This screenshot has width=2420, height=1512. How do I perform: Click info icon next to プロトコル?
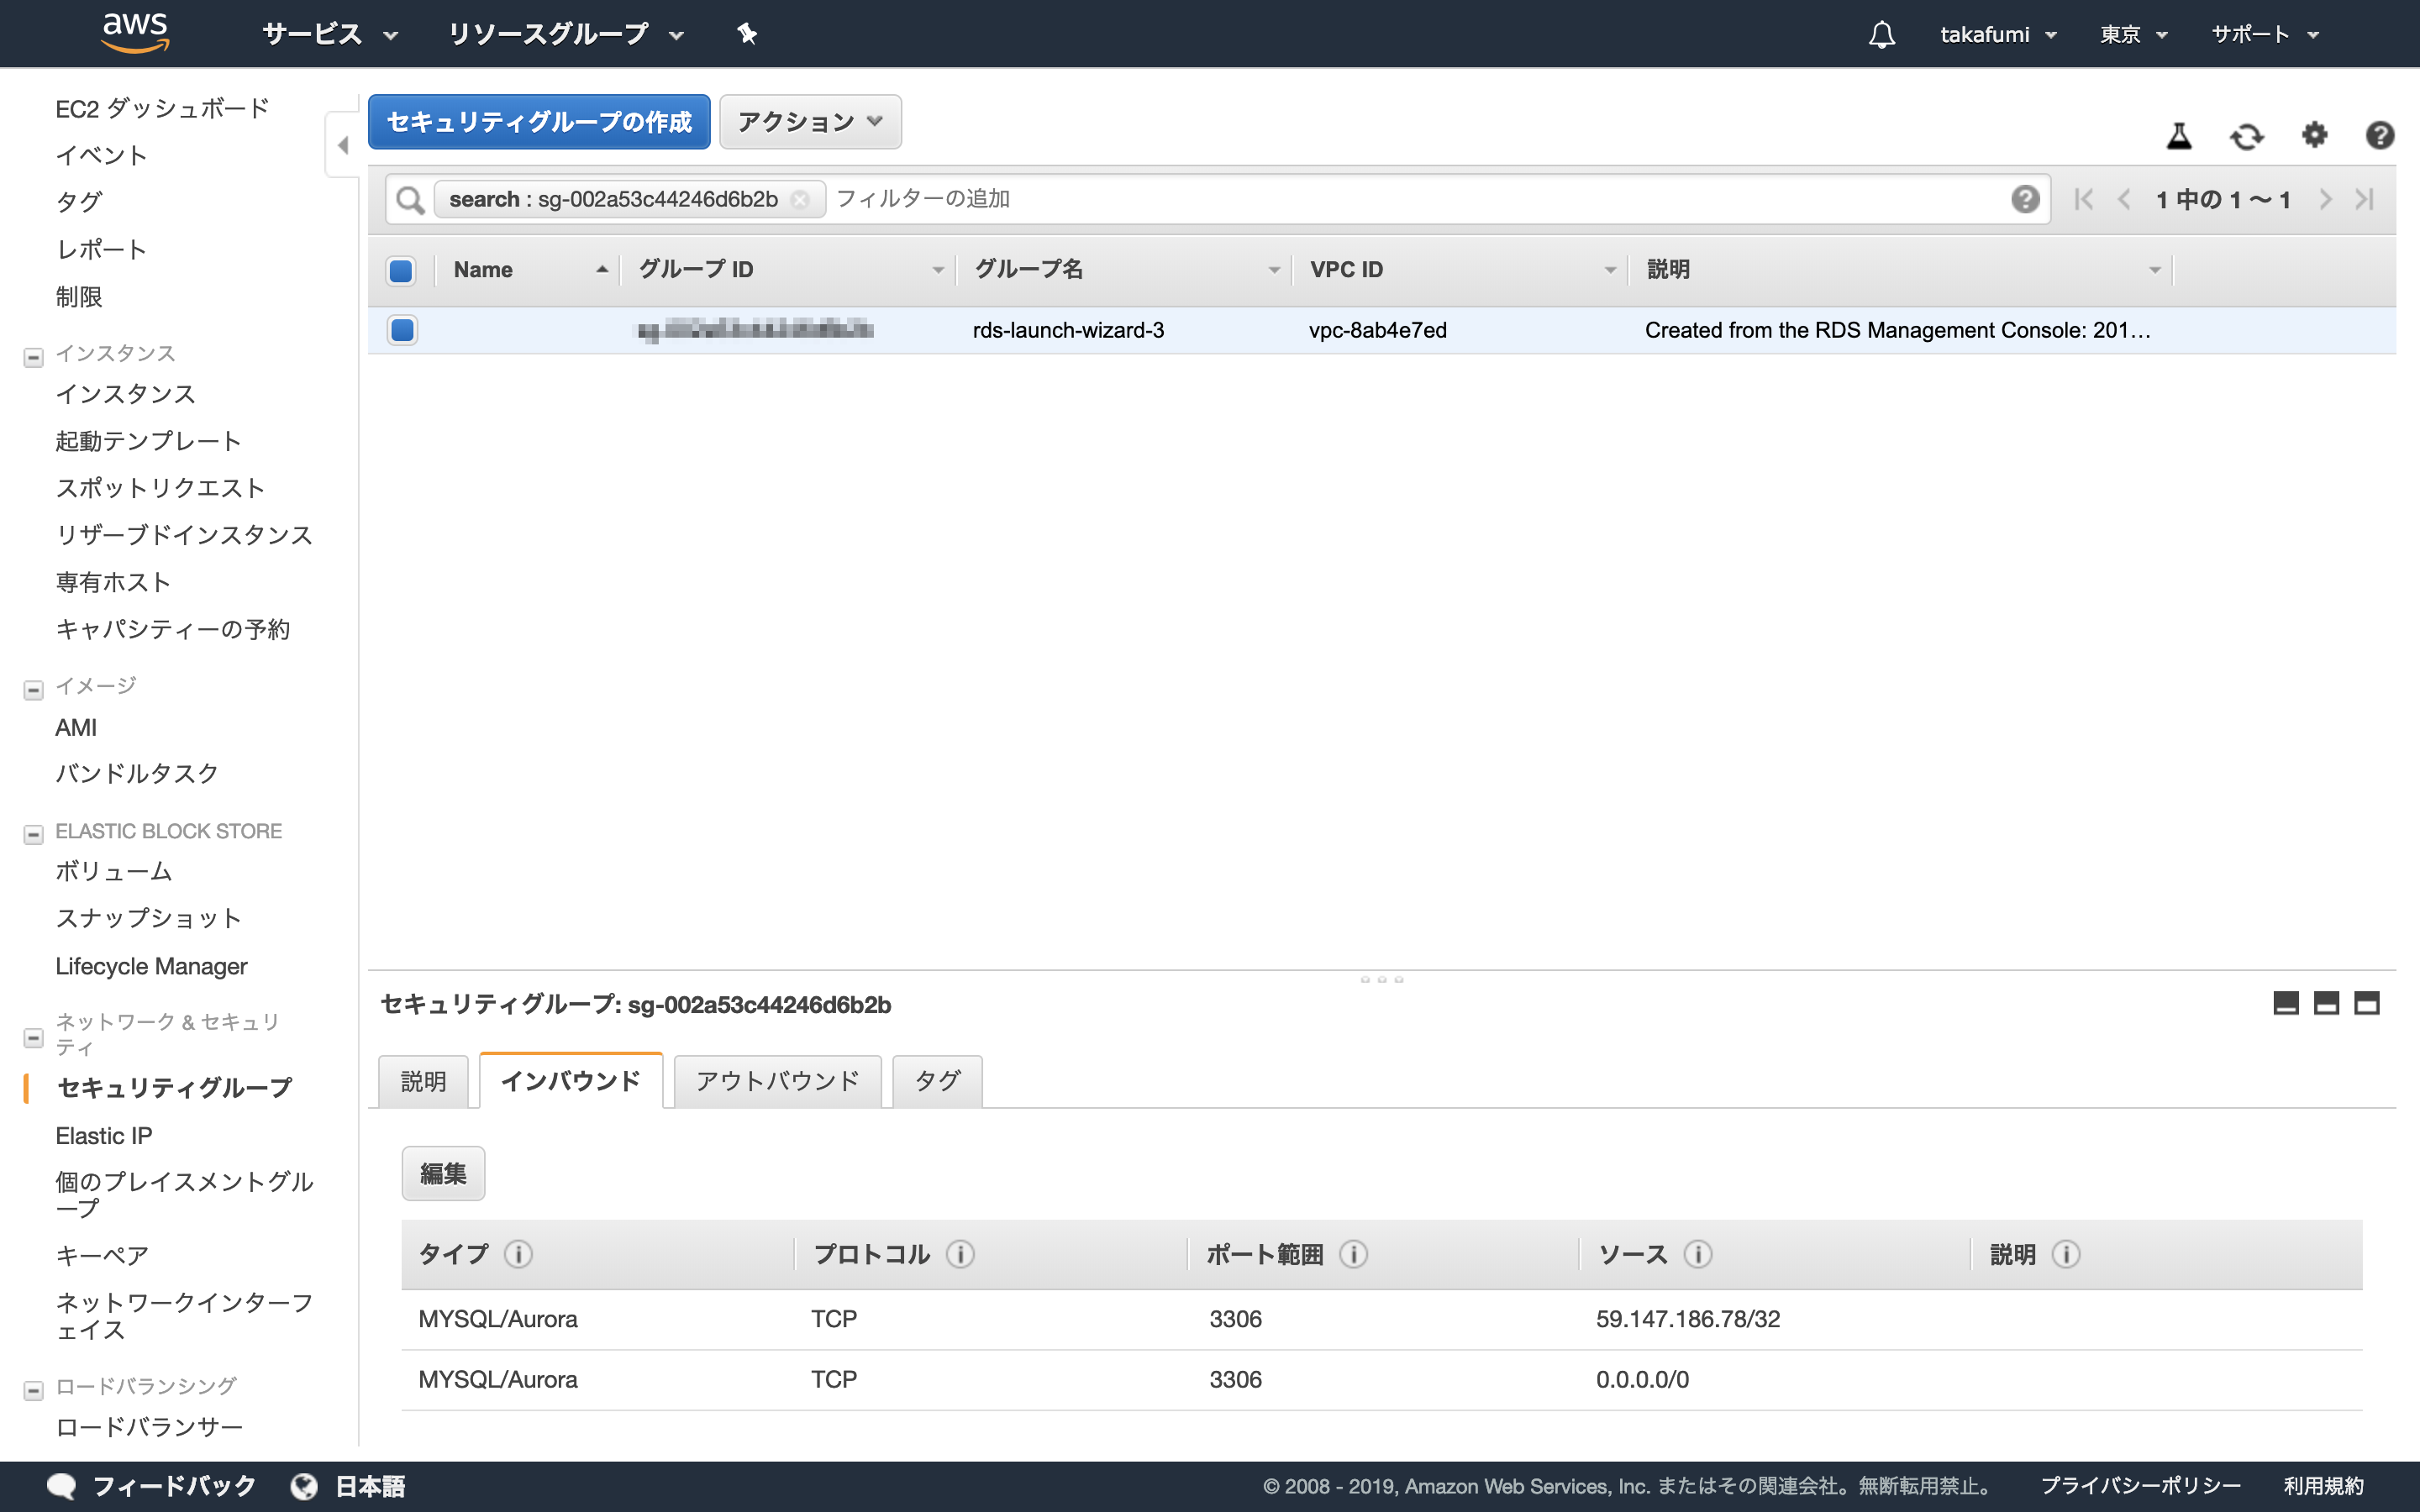(960, 1254)
